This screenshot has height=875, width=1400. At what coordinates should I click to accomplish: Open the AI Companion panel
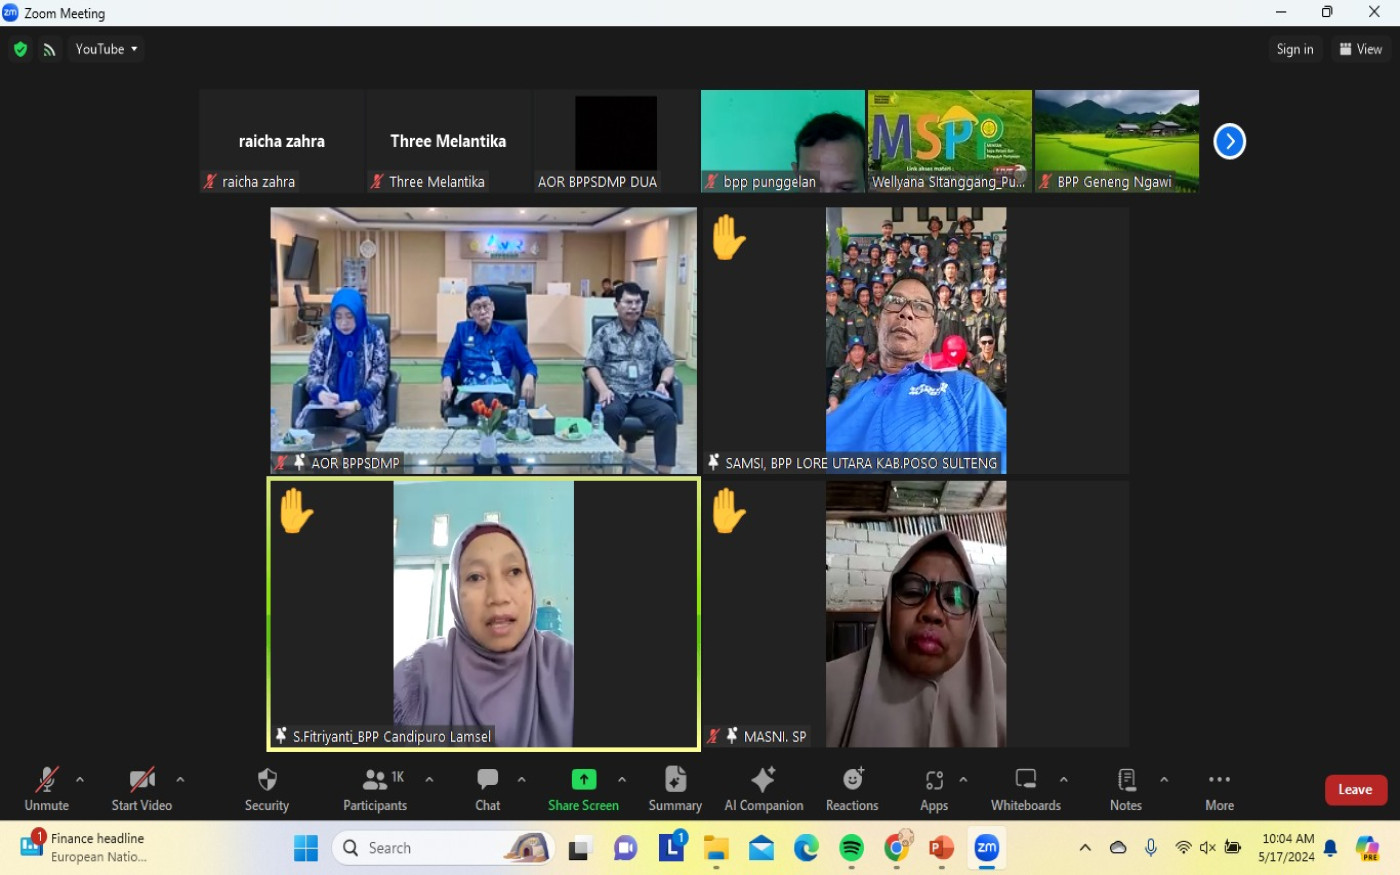coord(763,789)
